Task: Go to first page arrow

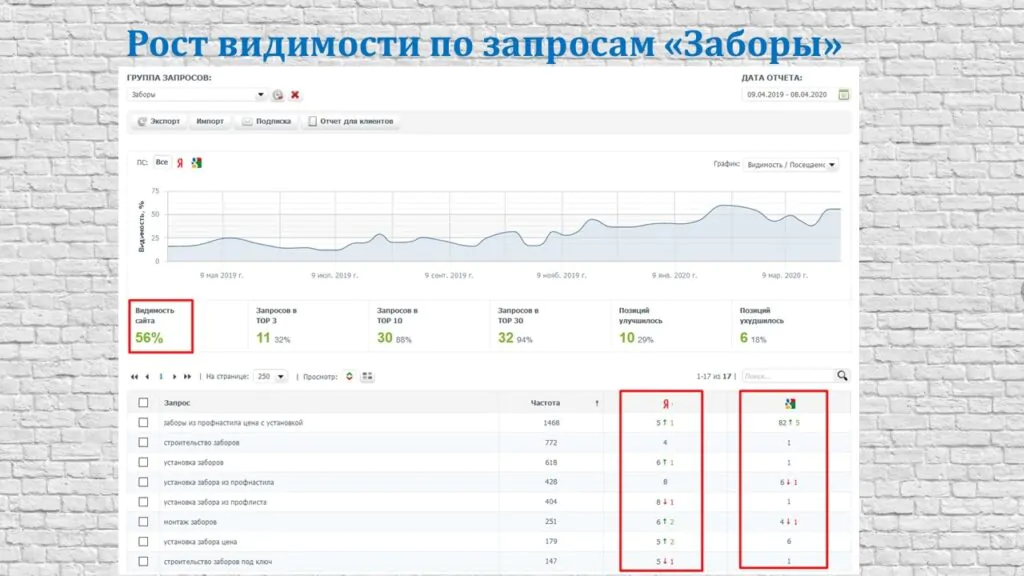Action: pyautogui.click(x=135, y=377)
